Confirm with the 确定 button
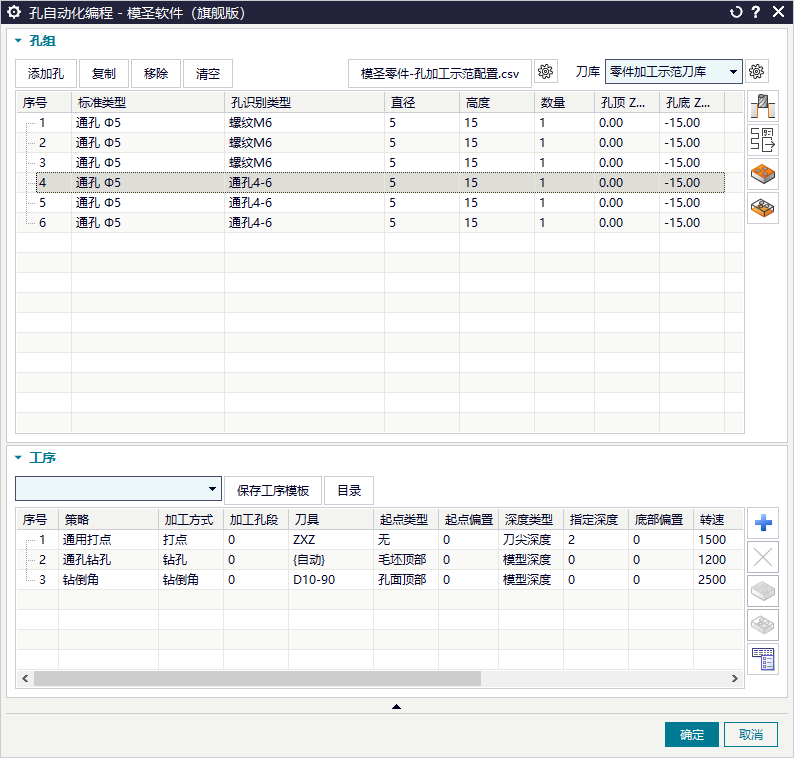The height and width of the screenshot is (758, 794). [692, 734]
